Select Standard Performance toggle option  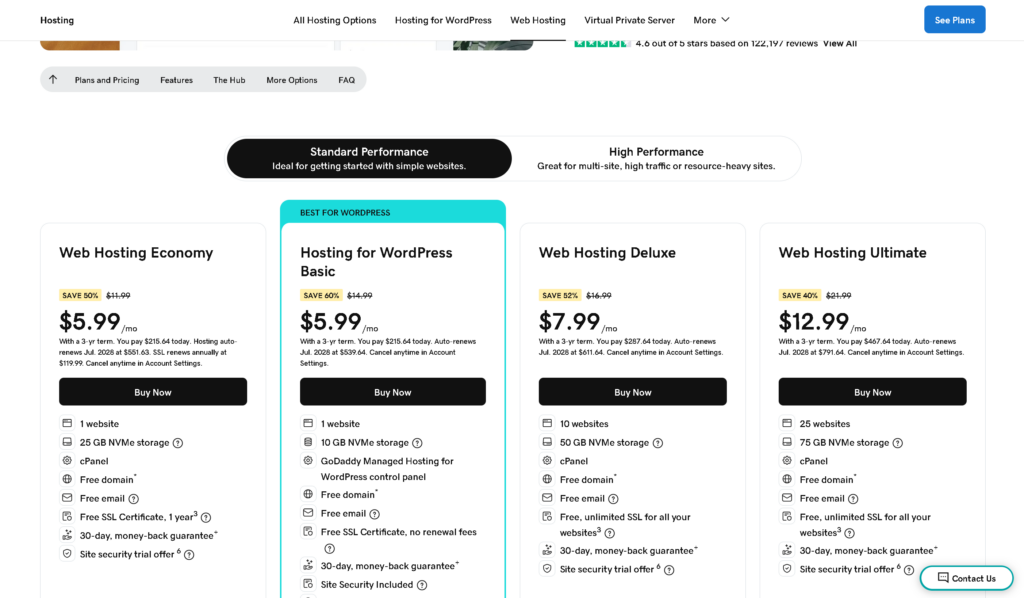coord(369,158)
